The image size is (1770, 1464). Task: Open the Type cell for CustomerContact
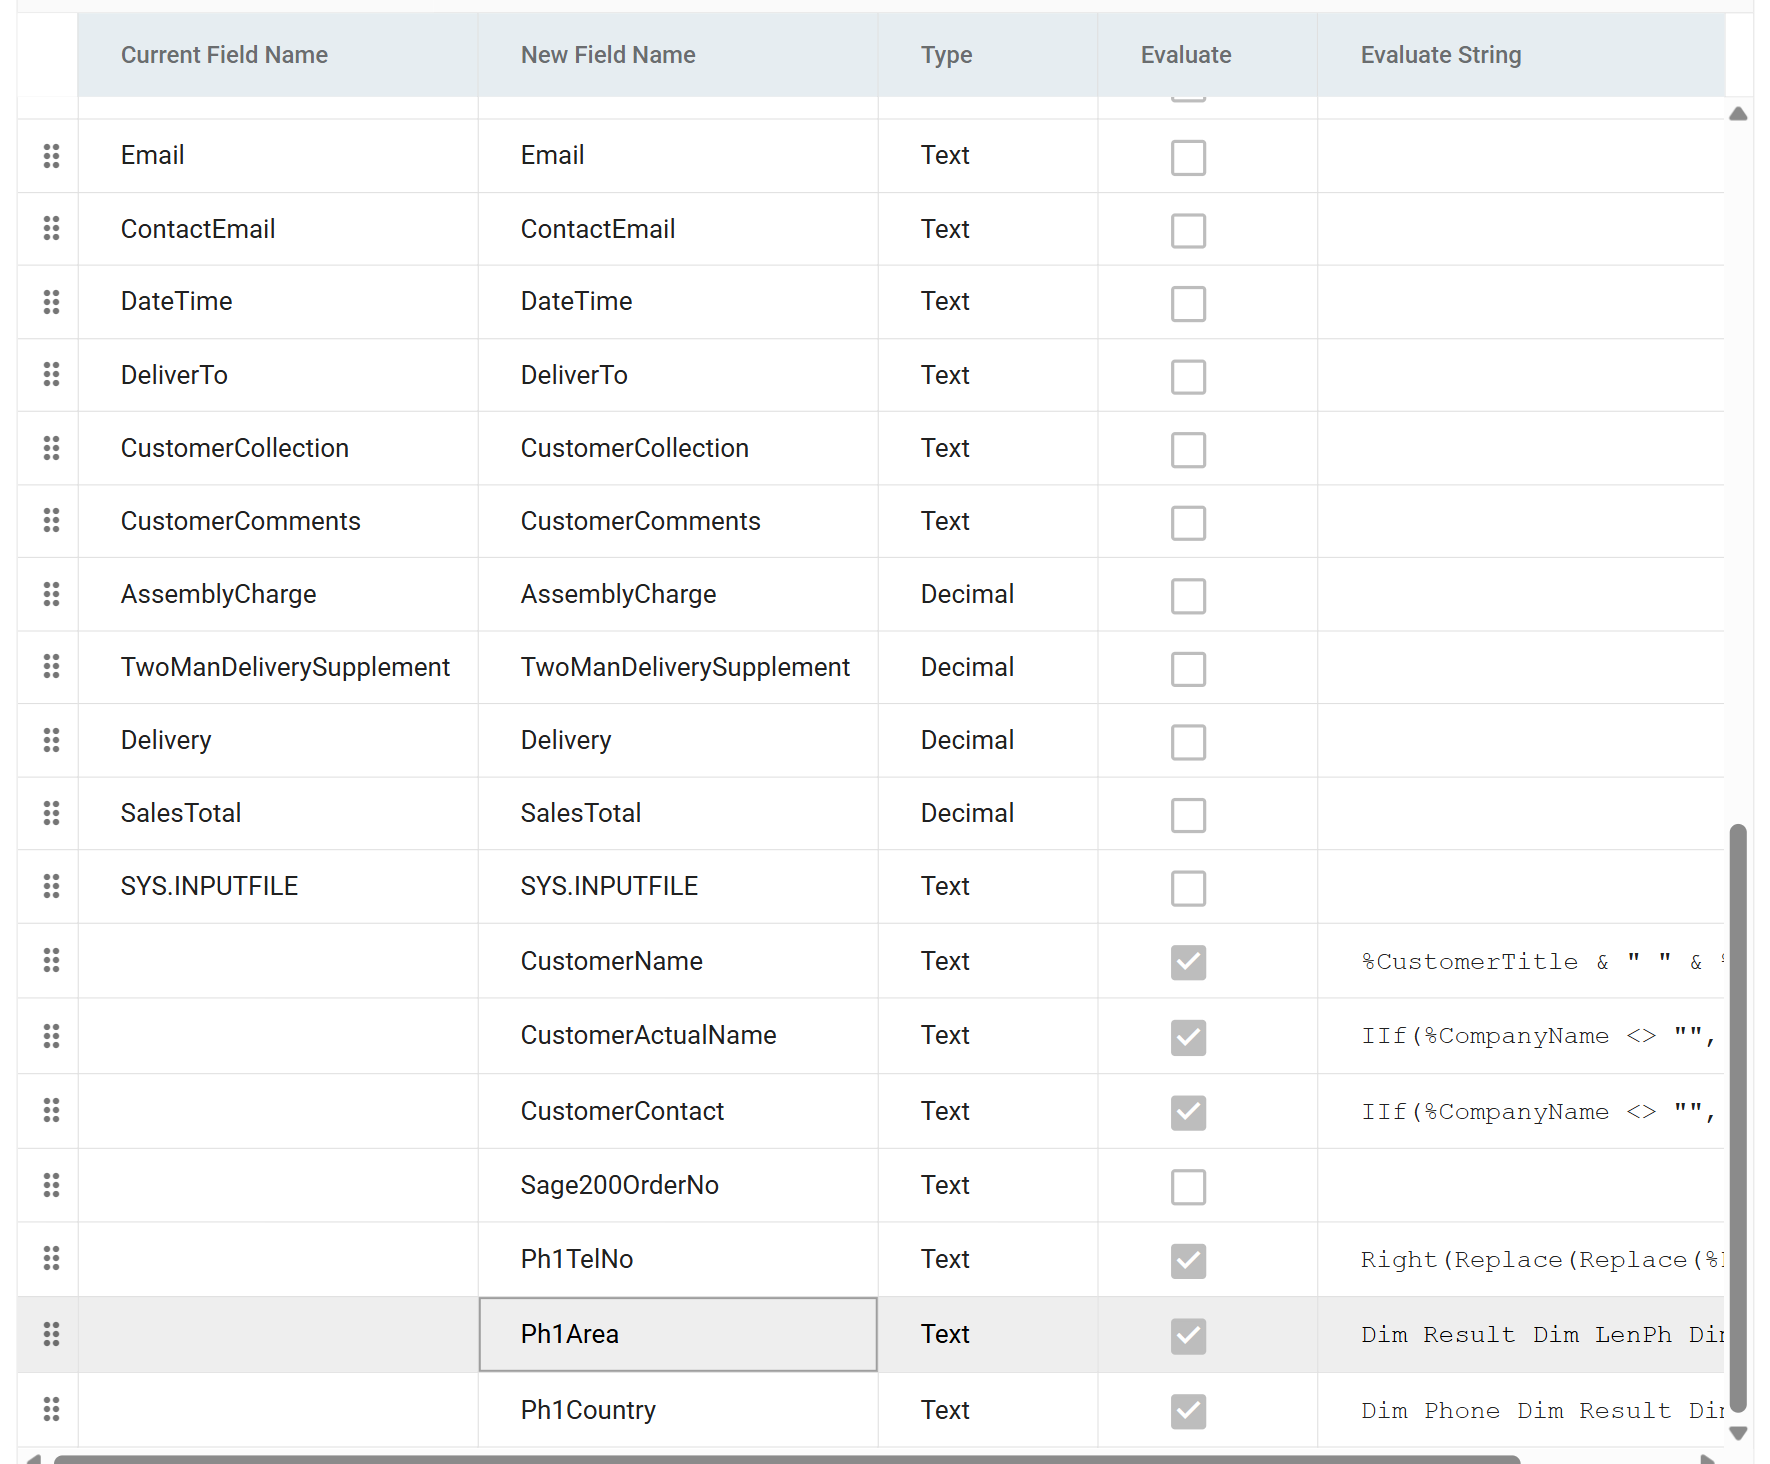[987, 1111]
